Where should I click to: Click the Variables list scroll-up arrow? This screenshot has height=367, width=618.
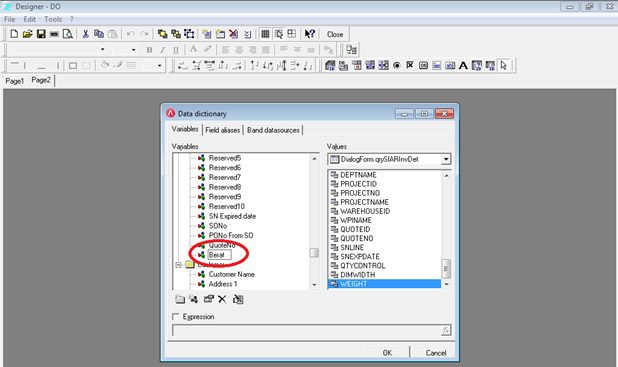click(314, 158)
